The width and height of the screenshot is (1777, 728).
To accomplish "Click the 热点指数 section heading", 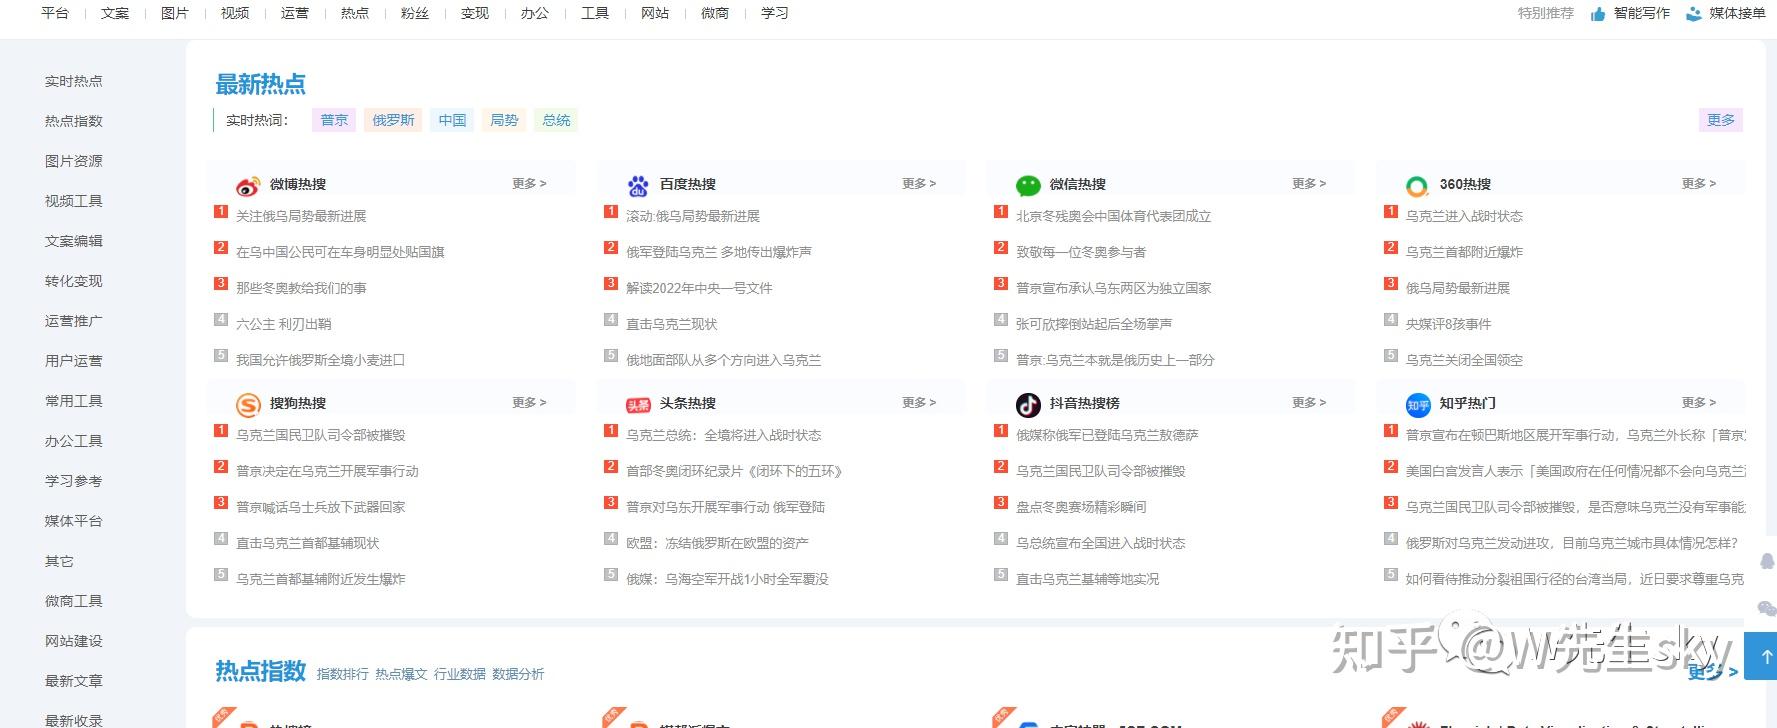I will [x=261, y=671].
